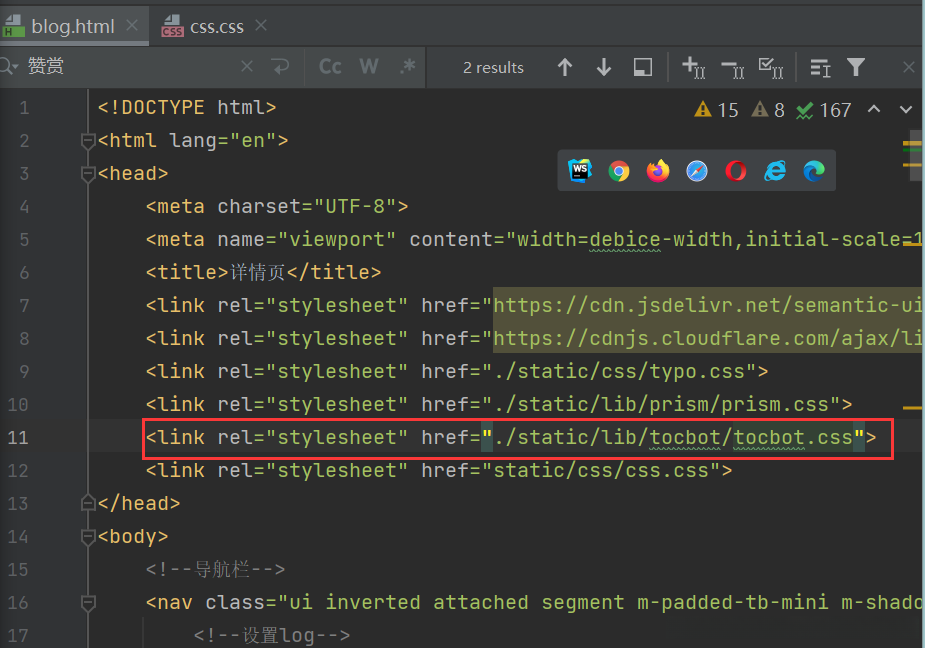Click the search field containing 赞赏

(x=130, y=66)
